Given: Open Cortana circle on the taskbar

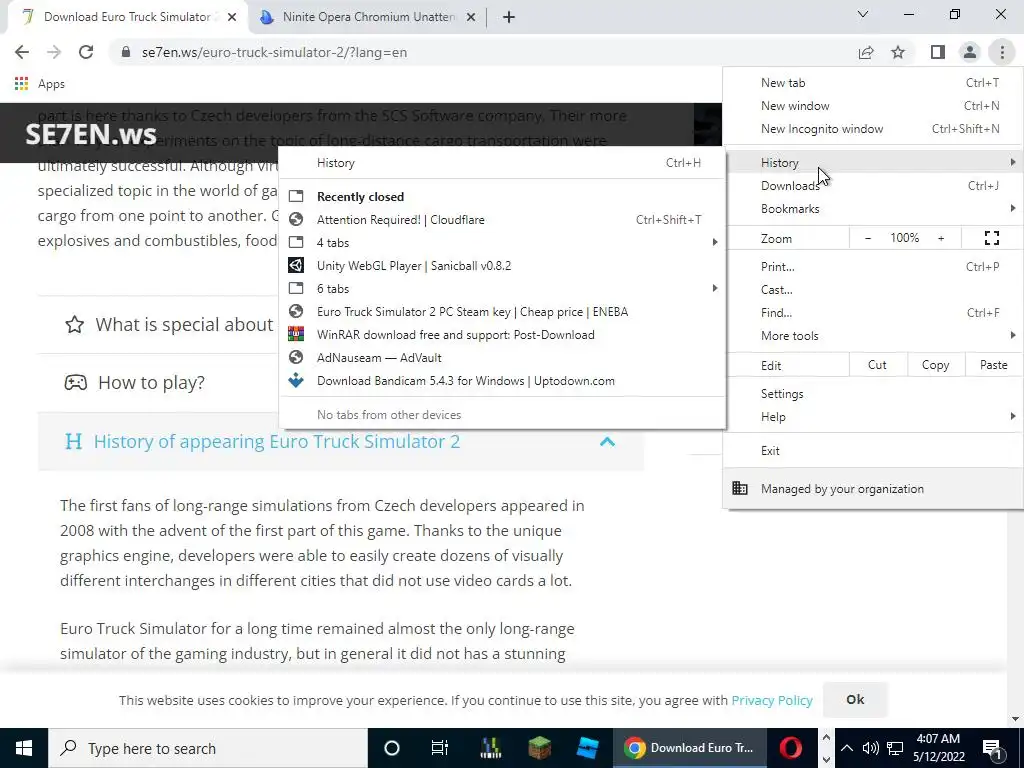Looking at the screenshot, I should pyautogui.click(x=391, y=748).
